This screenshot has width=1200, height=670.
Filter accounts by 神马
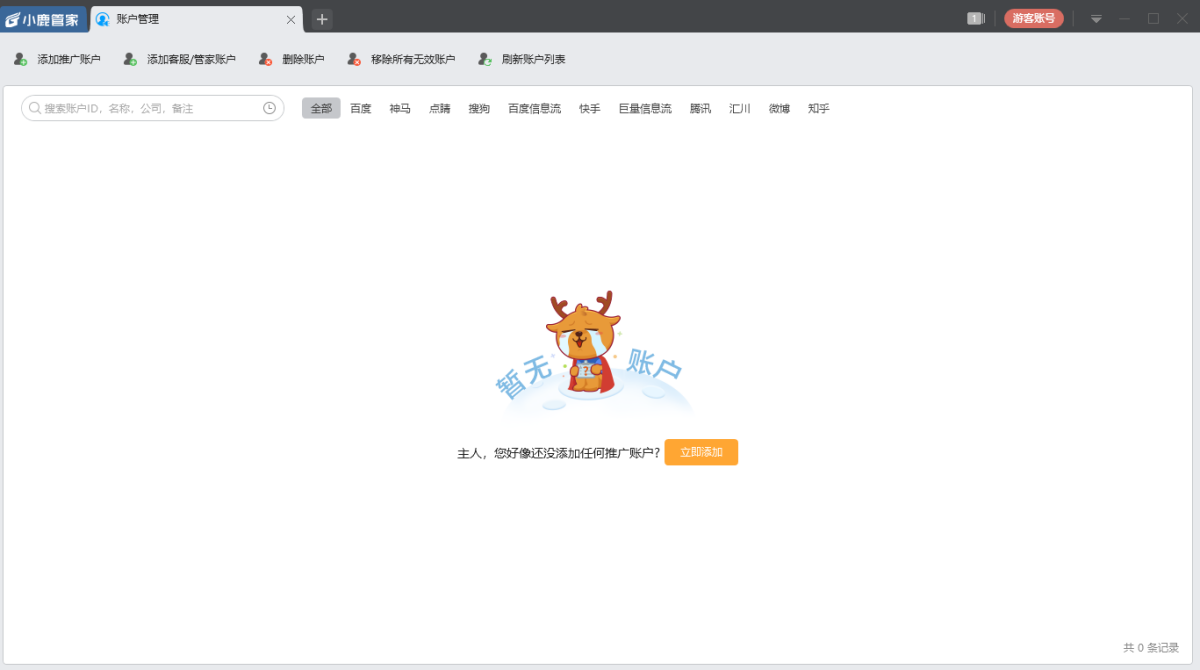(x=400, y=108)
